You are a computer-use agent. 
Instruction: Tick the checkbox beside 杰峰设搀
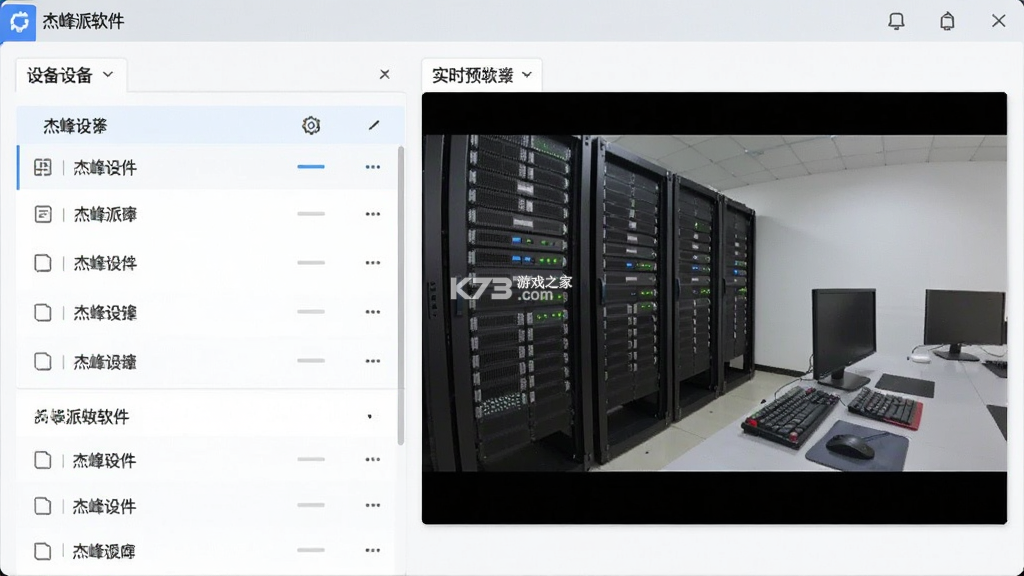point(42,312)
